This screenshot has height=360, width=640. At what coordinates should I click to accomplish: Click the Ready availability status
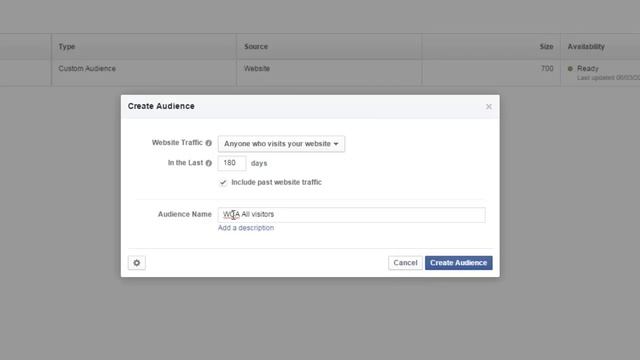point(587,69)
